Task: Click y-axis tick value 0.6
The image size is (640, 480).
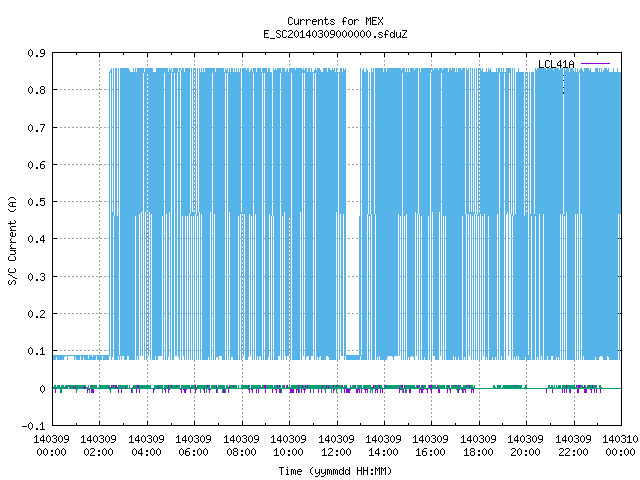Action: coord(36,165)
